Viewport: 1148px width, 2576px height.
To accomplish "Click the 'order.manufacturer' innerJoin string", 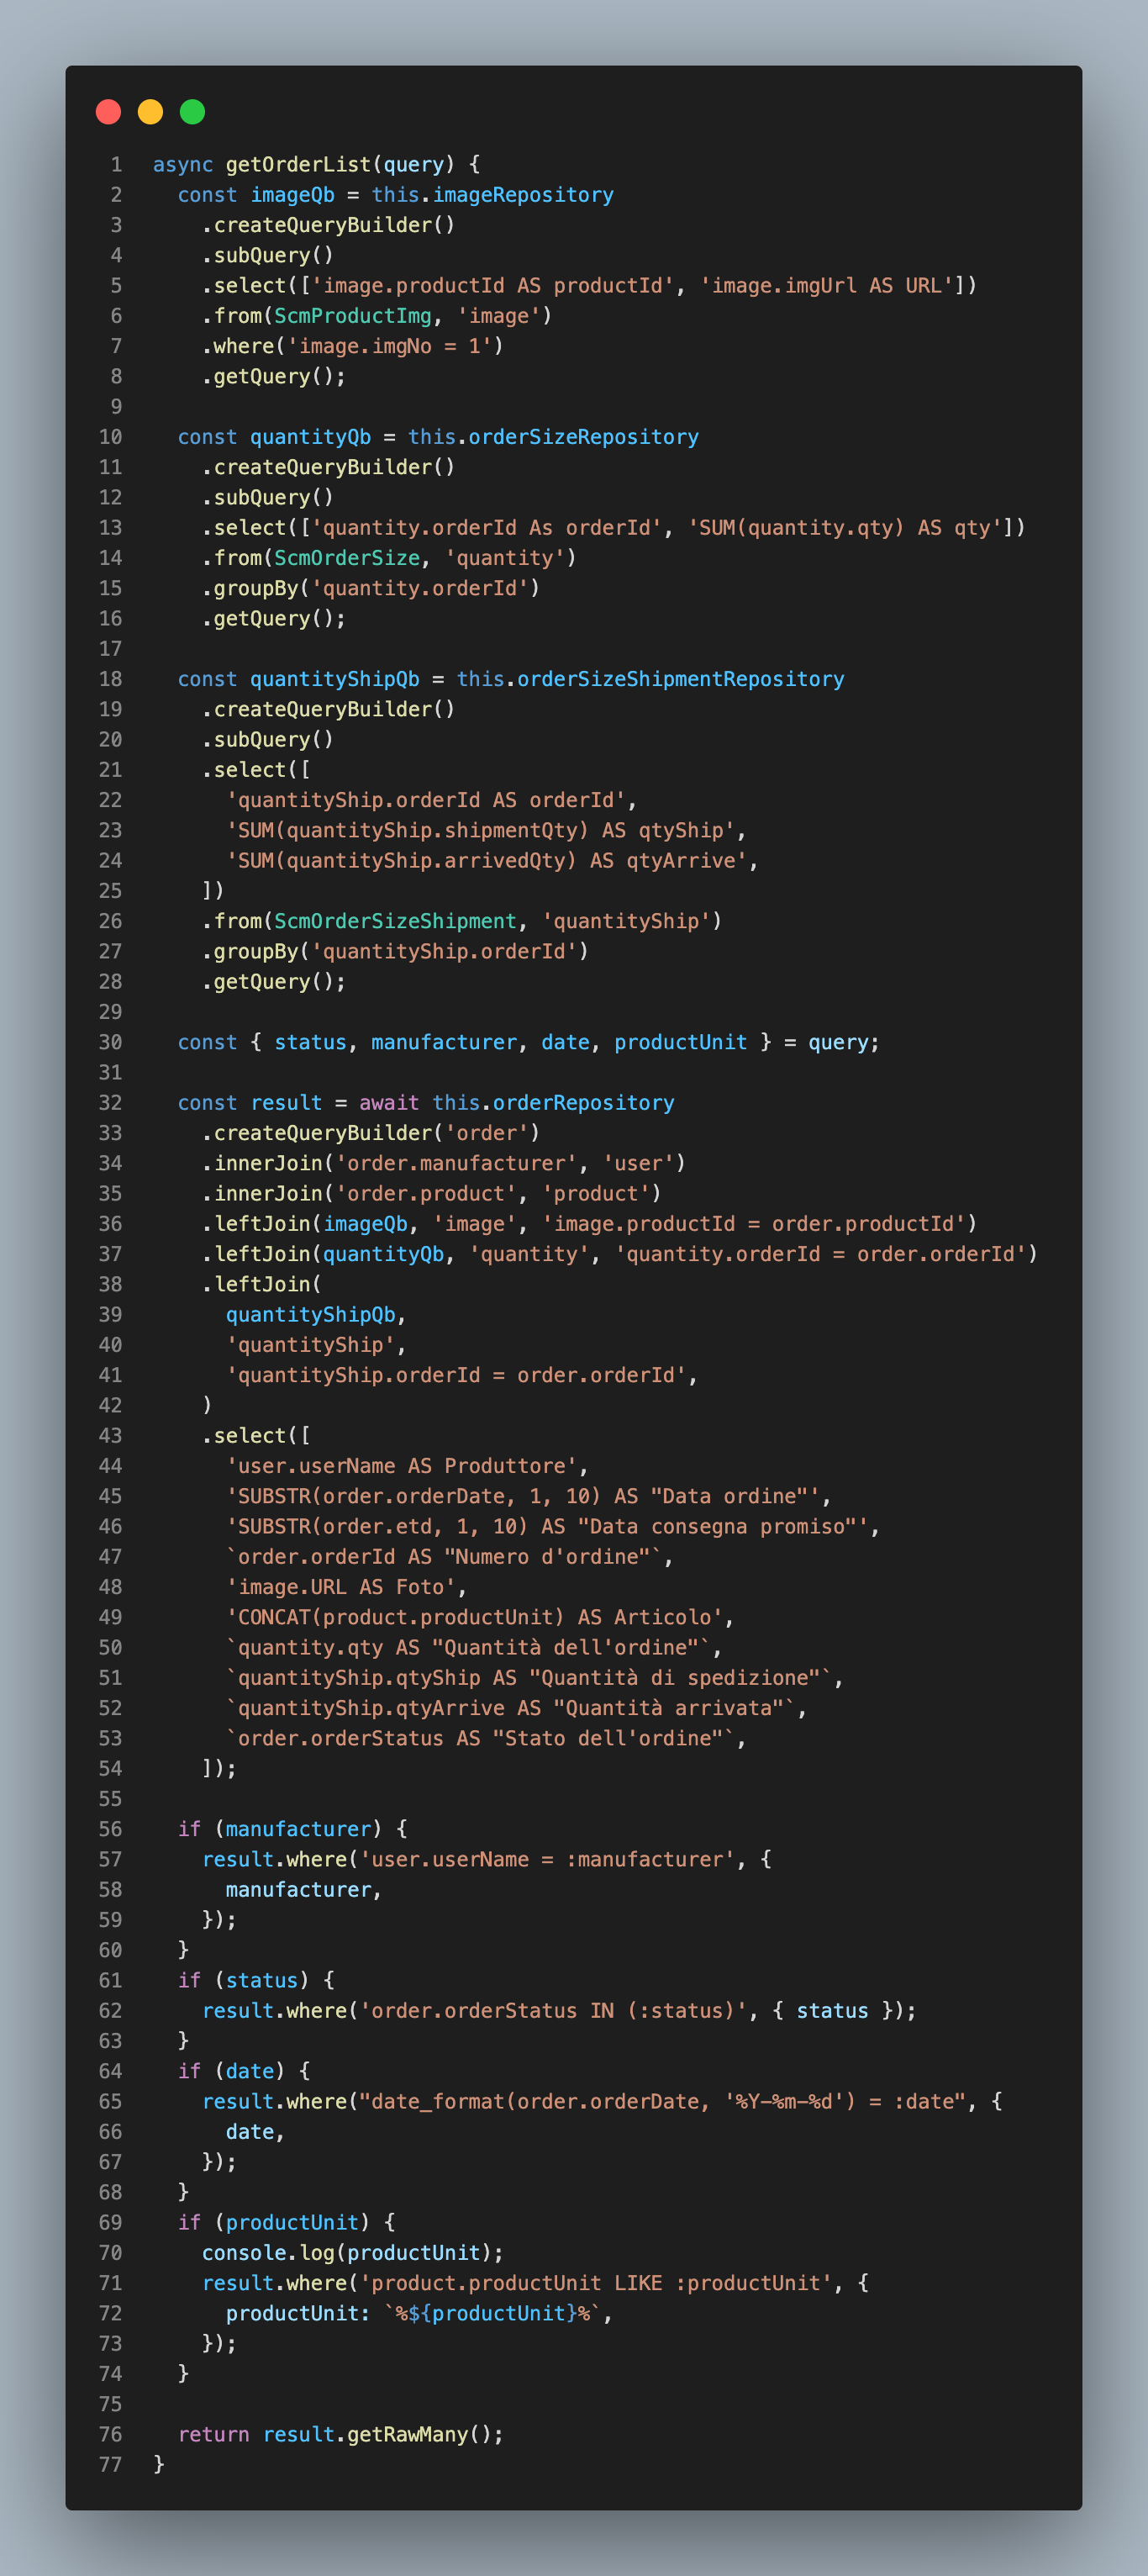I will [456, 1163].
